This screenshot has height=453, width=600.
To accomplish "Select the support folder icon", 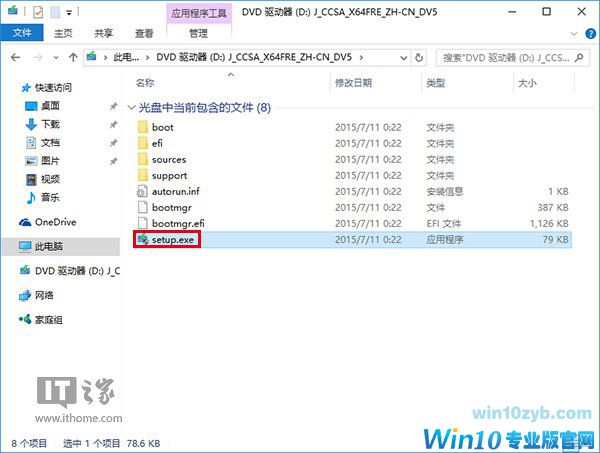I will click(x=142, y=175).
